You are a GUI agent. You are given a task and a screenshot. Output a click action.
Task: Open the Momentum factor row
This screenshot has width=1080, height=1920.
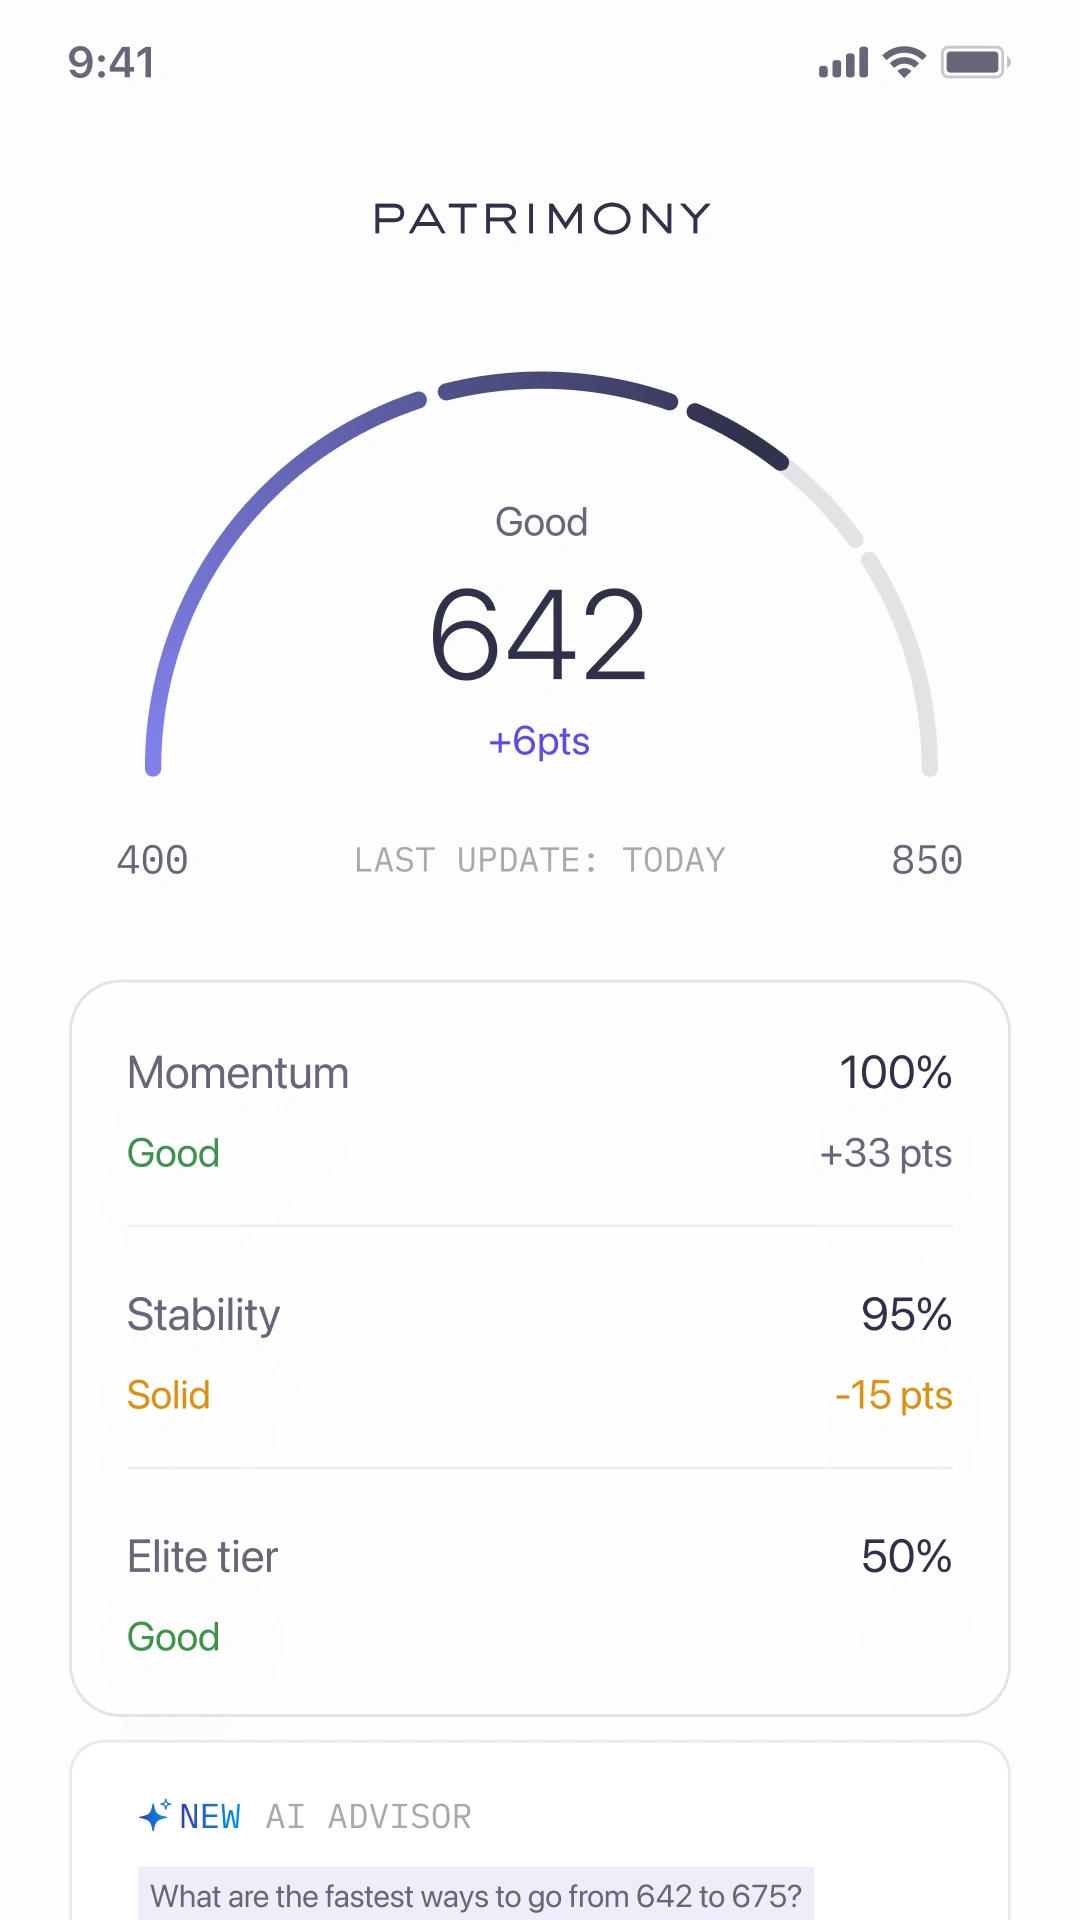point(540,1112)
